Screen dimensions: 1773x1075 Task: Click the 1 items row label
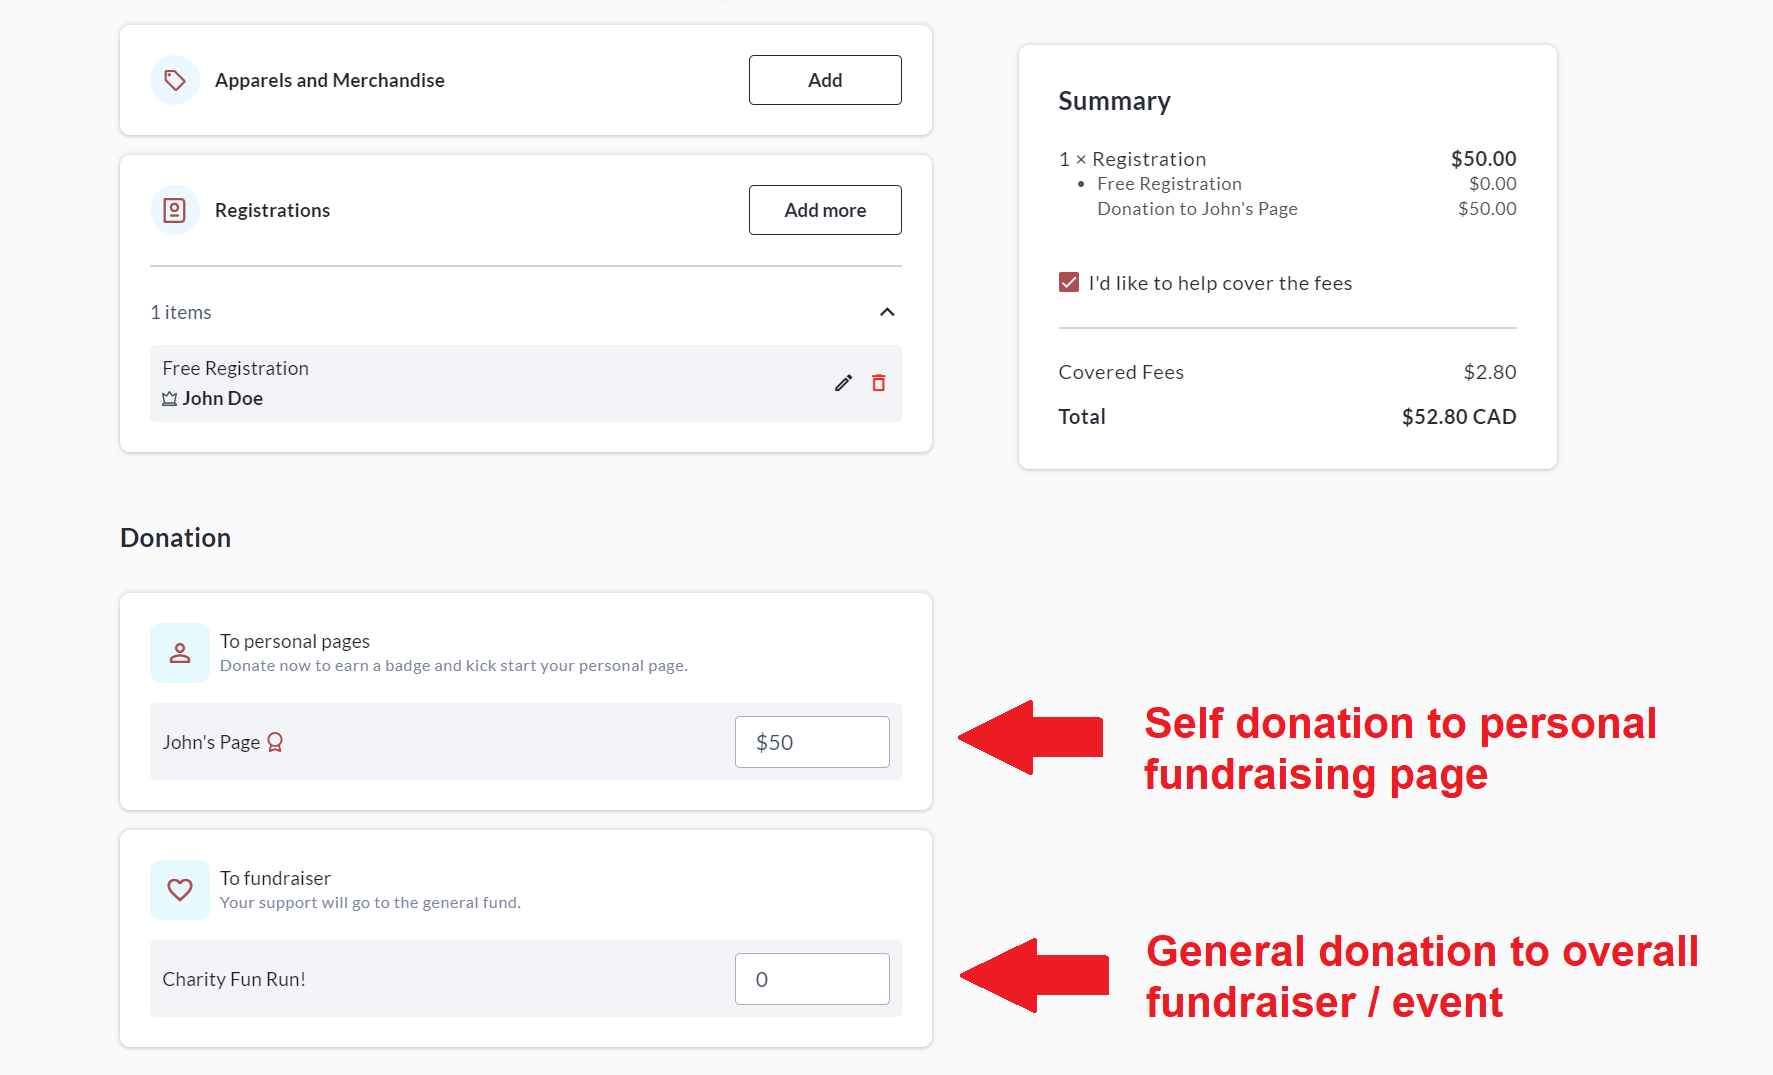(x=181, y=312)
